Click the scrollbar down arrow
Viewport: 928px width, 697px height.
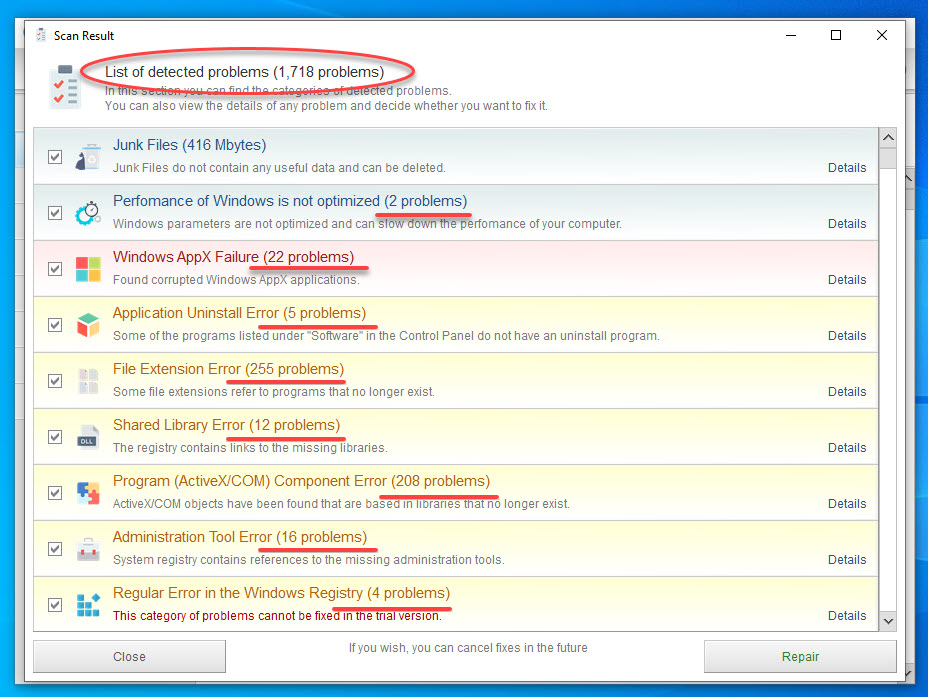point(888,621)
